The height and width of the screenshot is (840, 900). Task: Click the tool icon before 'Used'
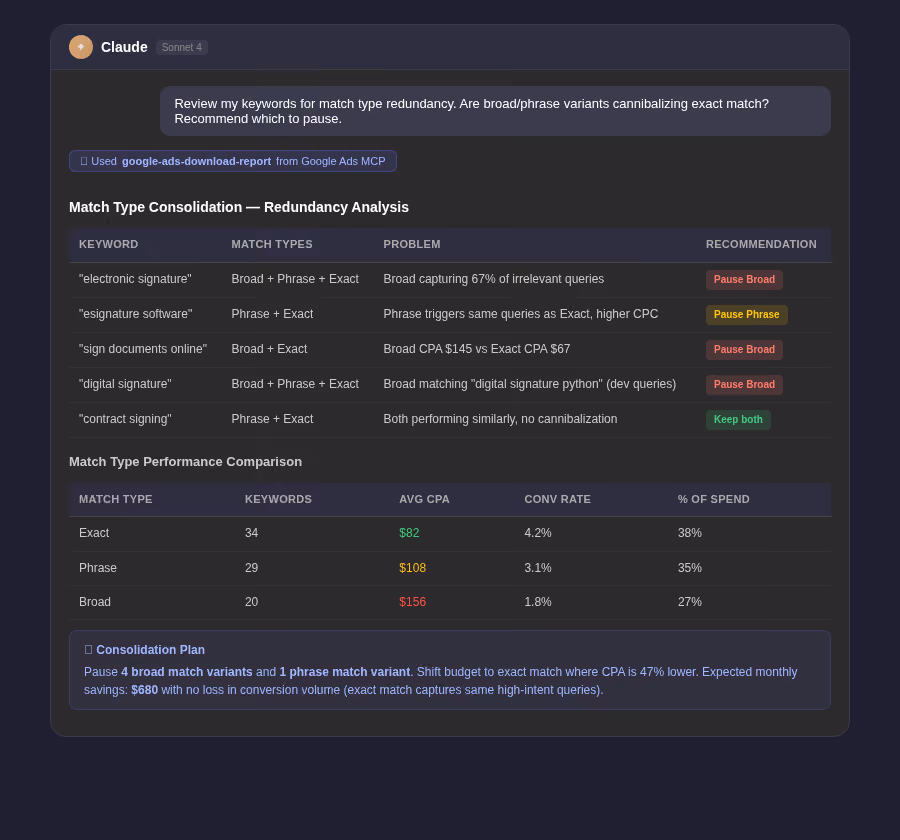(x=84, y=161)
